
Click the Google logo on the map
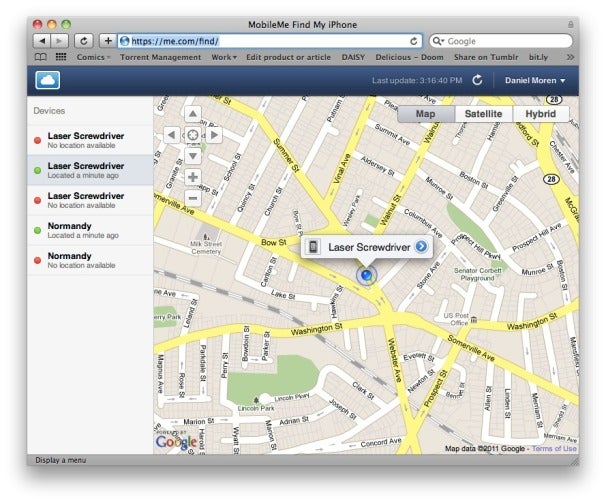point(176,442)
